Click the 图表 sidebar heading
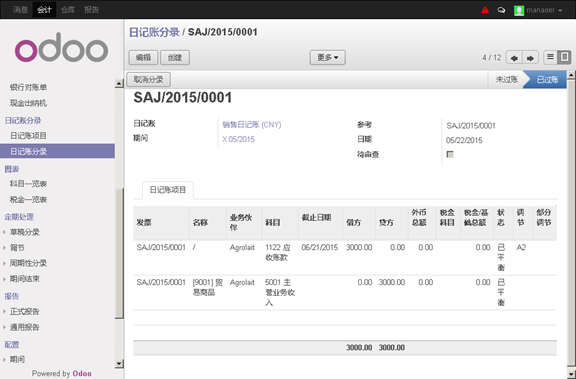The width and height of the screenshot is (576, 379). [x=12, y=169]
